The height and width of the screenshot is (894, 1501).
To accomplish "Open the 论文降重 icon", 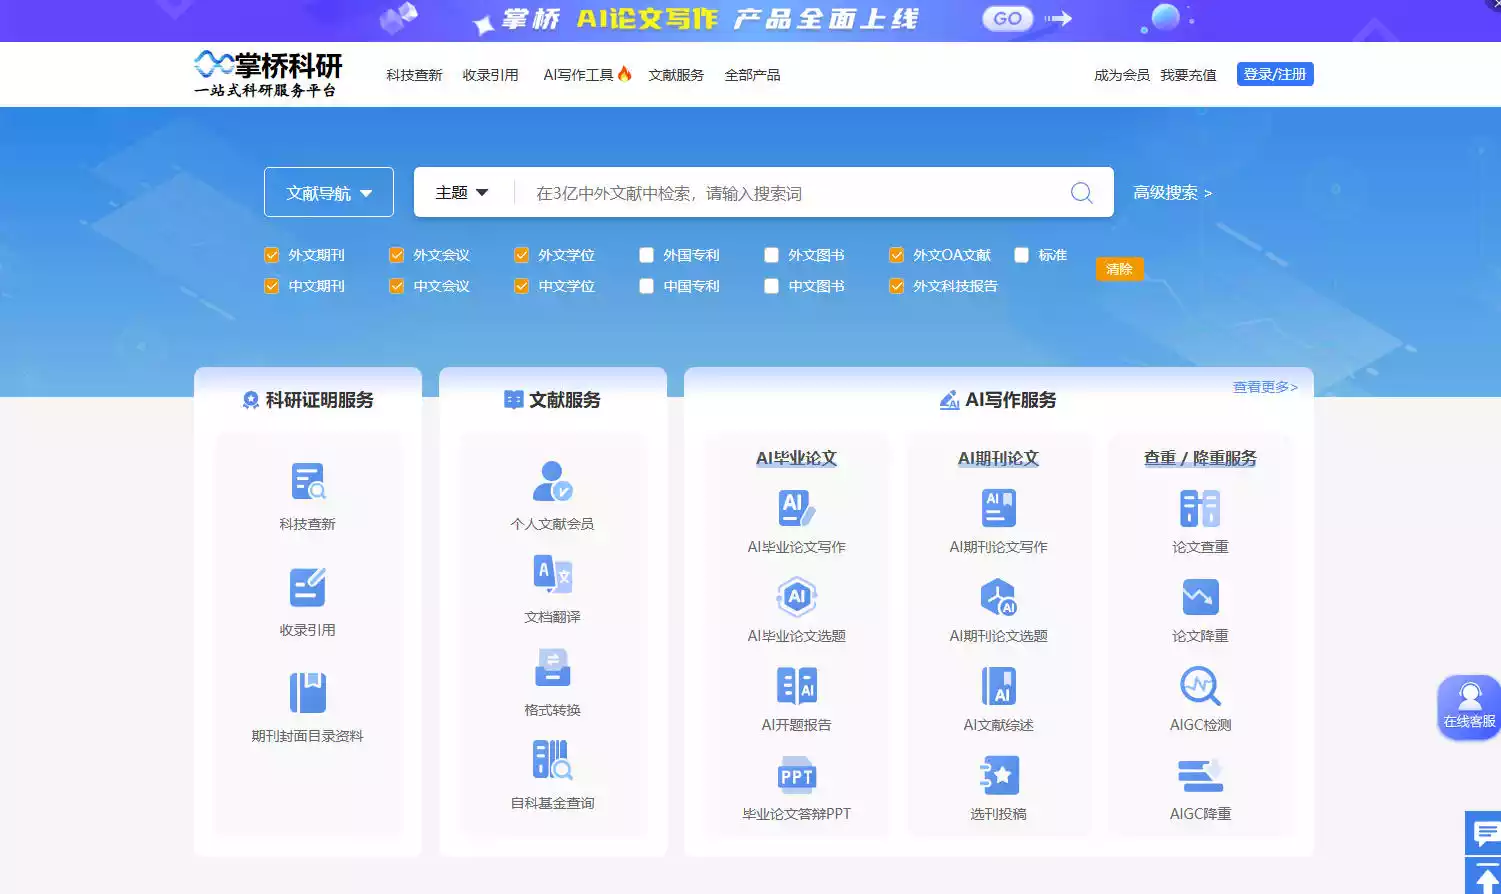I will click(x=1200, y=597).
